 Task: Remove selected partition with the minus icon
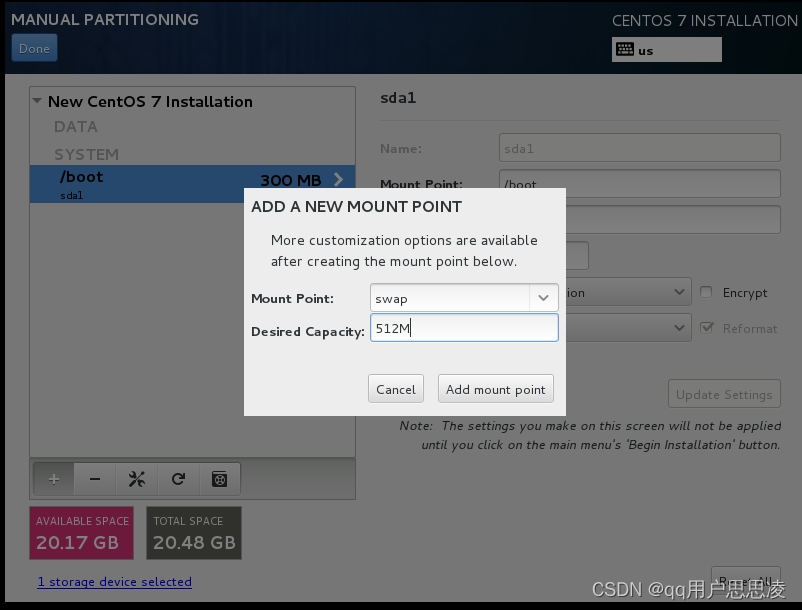(94, 478)
